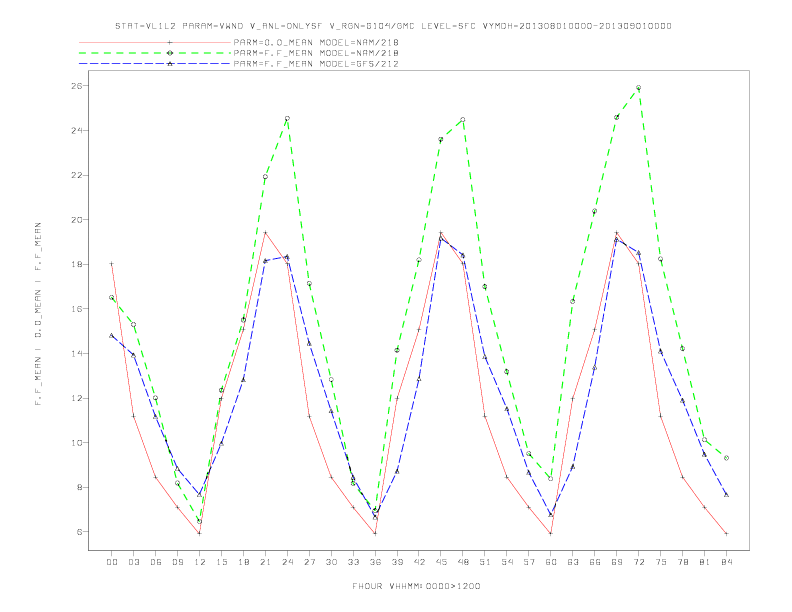Click the green circle marker at hour 84
Viewport: 792px width, 612px height.
click(x=726, y=458)
